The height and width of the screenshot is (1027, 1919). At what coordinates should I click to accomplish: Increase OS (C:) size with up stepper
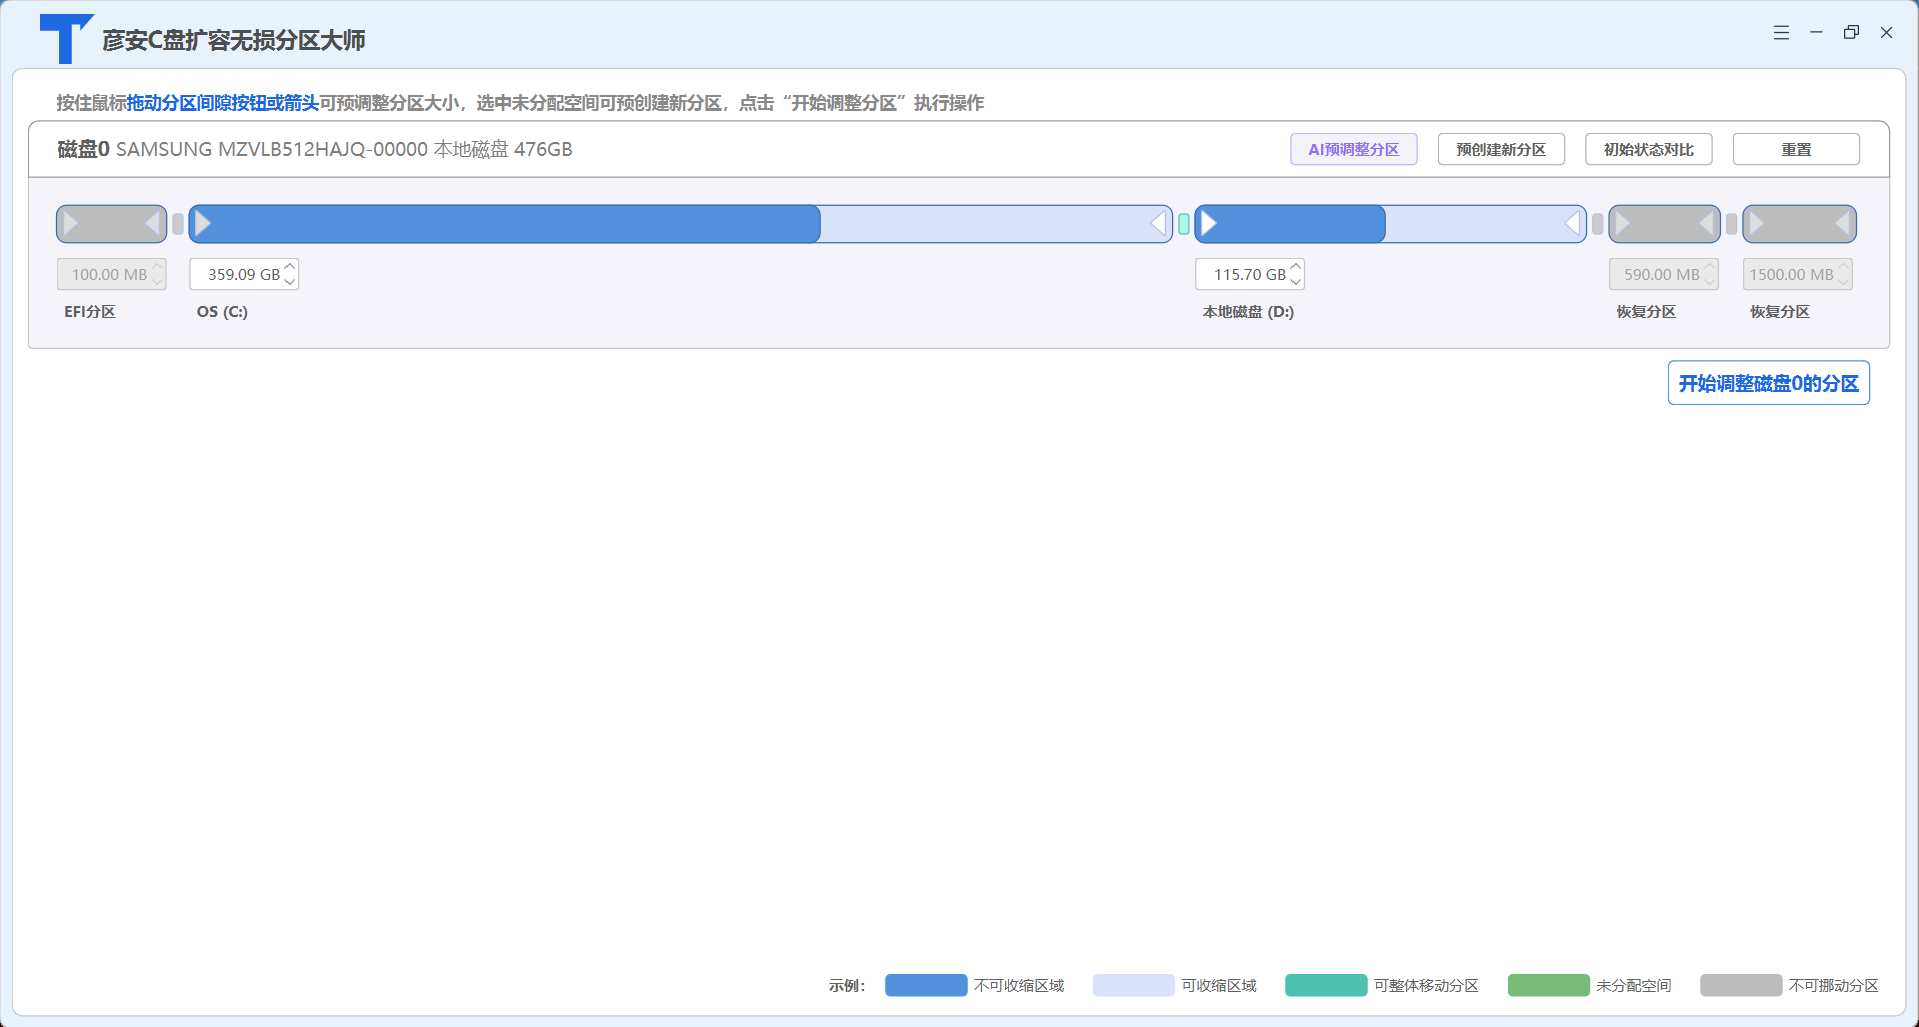tap(290, 267)
